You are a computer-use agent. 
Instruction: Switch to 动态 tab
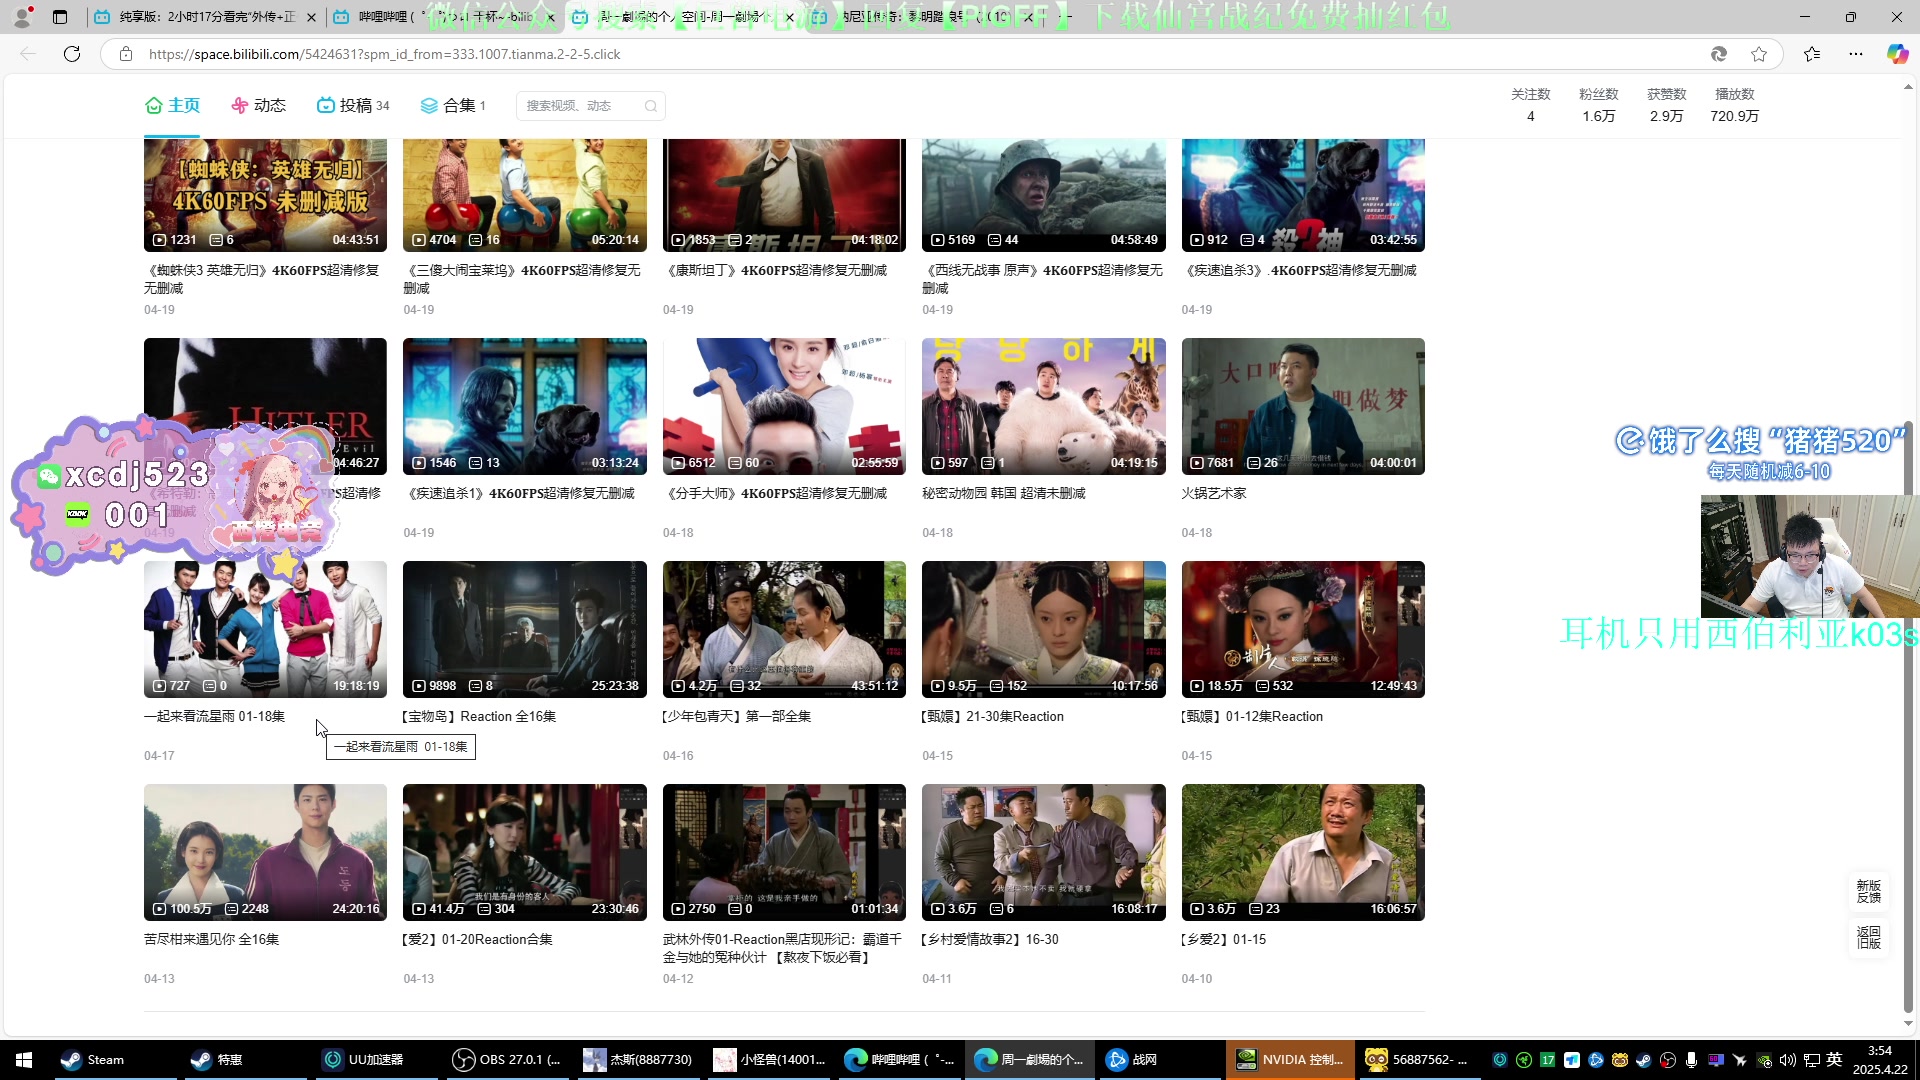tap(258, 106)
